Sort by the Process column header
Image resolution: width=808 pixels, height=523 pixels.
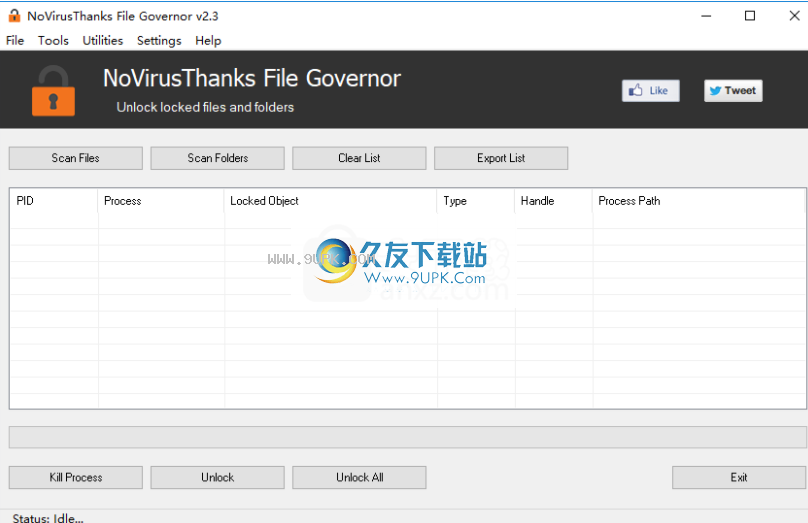click(161, 201)
